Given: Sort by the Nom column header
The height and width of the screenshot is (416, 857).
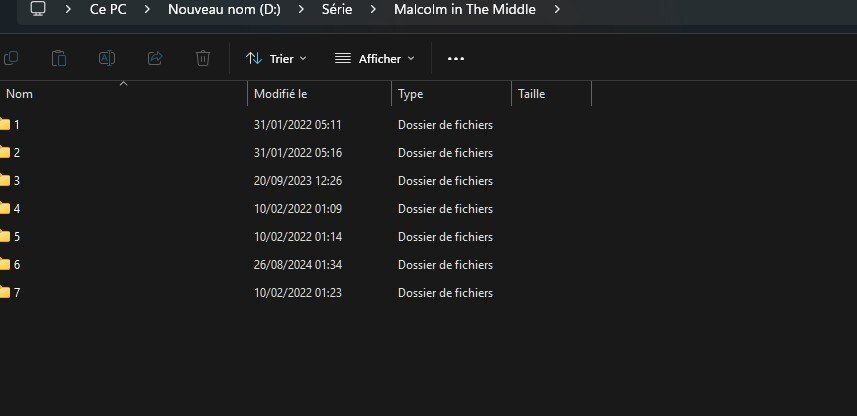Looking at the screenshot, I should pos(20,94).
